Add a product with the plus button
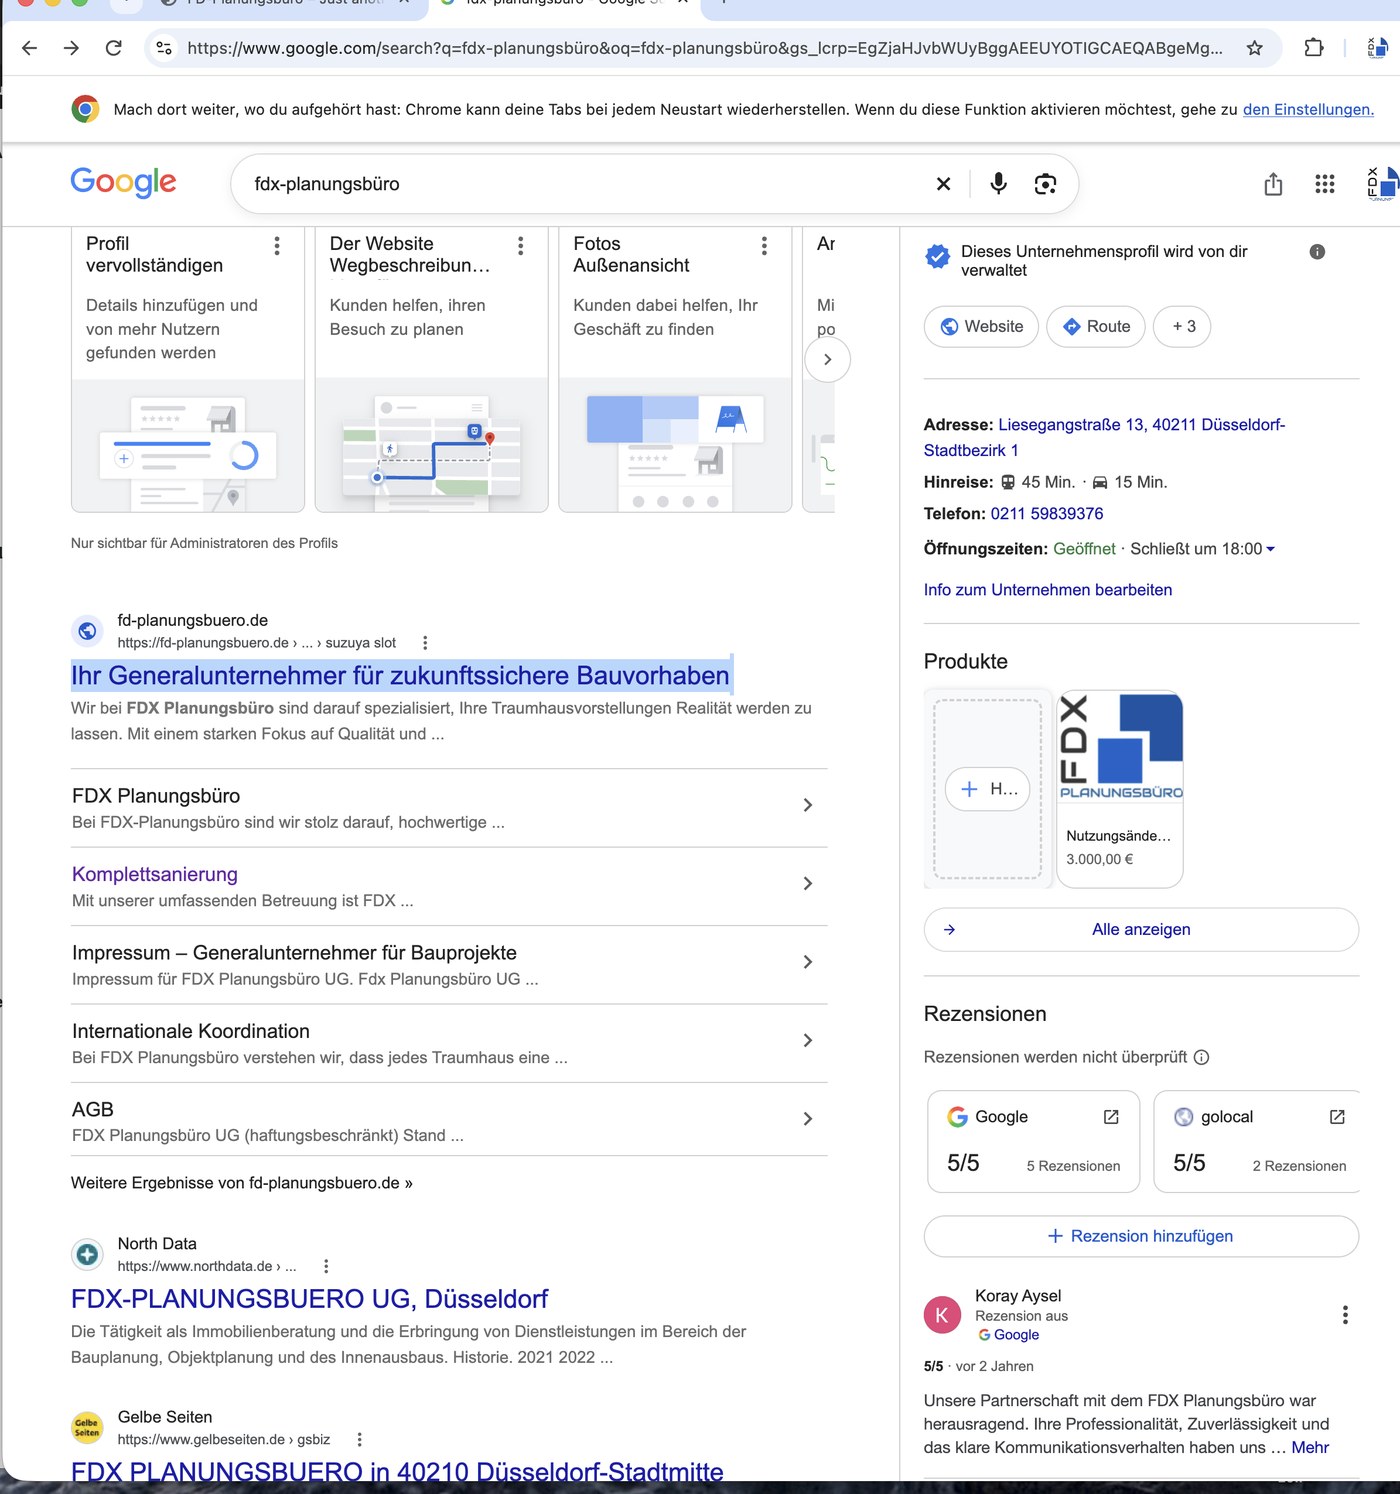Image resolution: width=1400 pixels, height=1494 pixels. (987, 789)
